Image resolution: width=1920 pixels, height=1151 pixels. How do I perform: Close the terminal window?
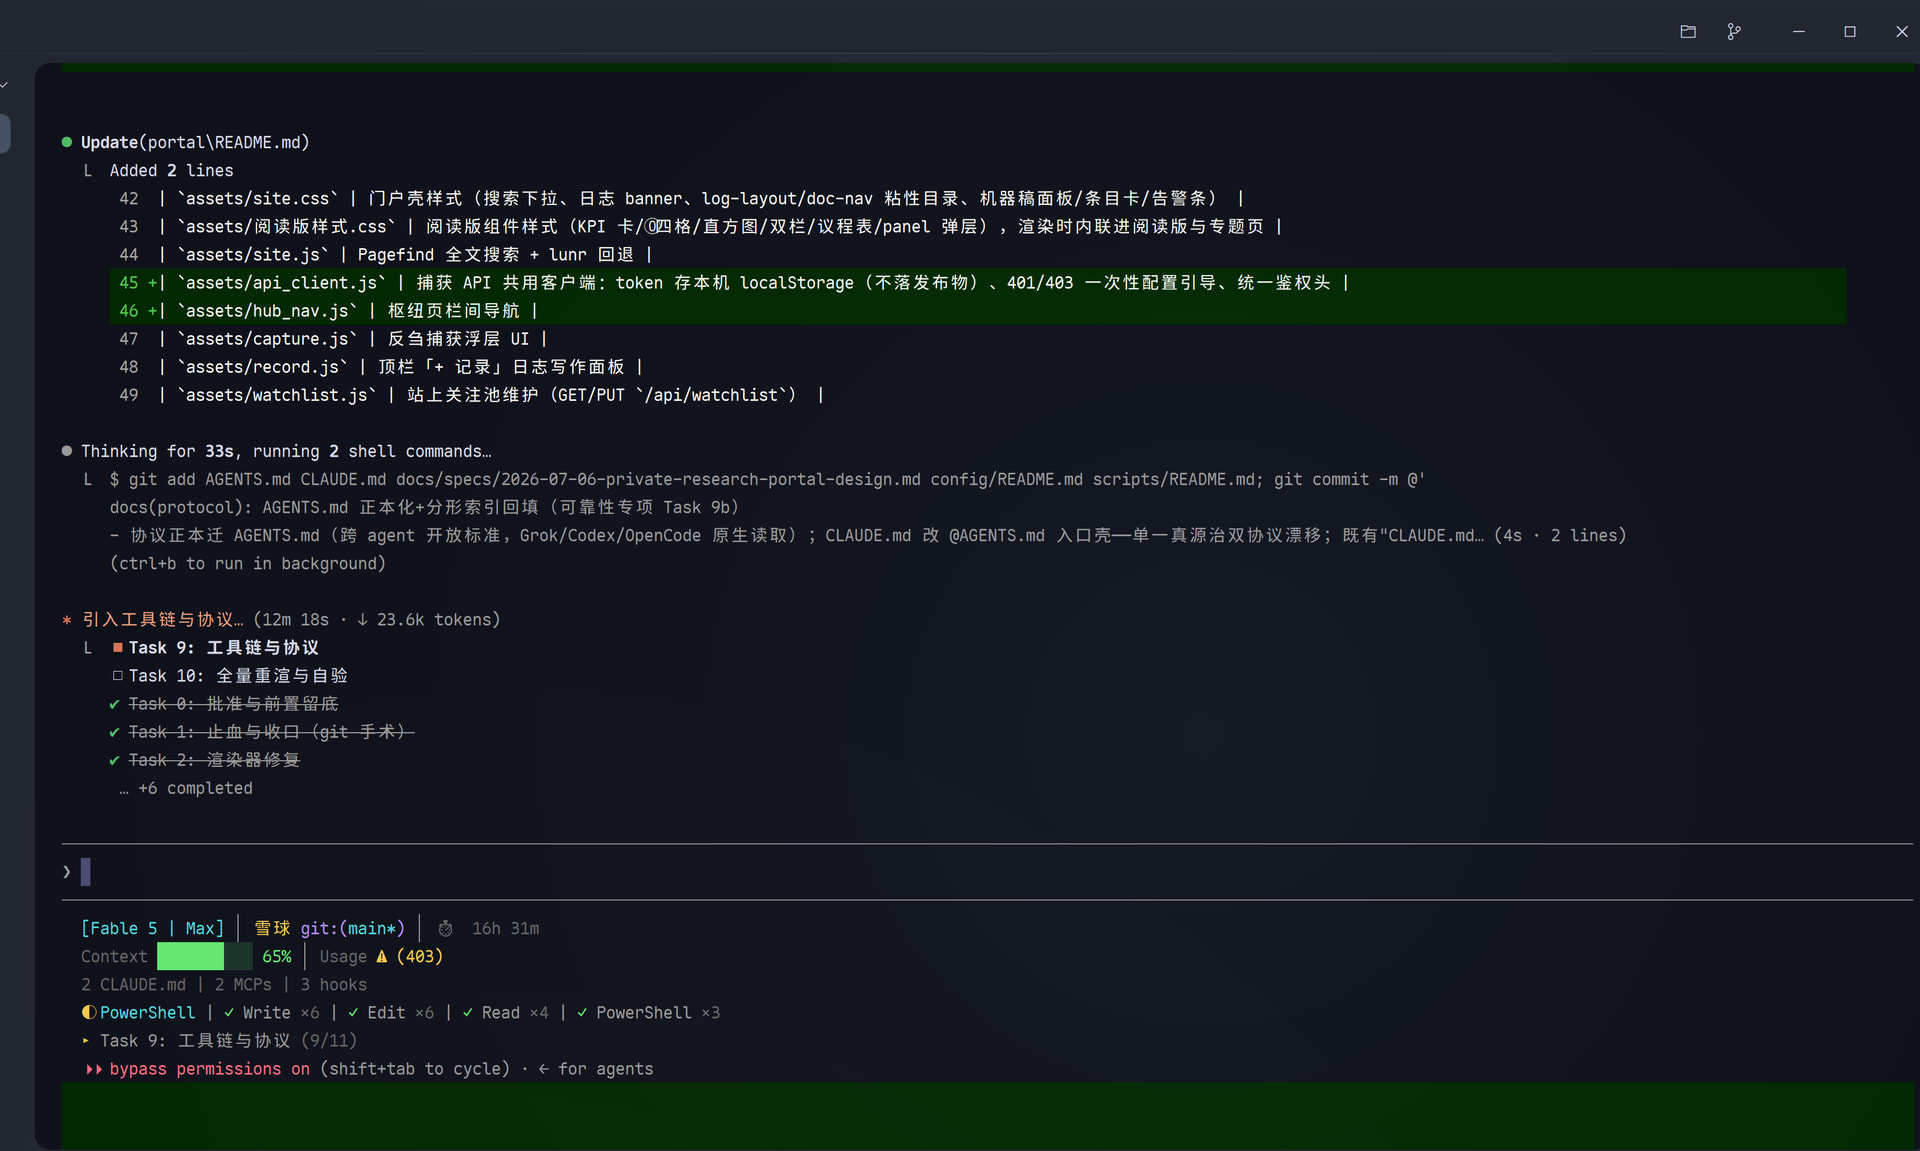click(1902, 32)
